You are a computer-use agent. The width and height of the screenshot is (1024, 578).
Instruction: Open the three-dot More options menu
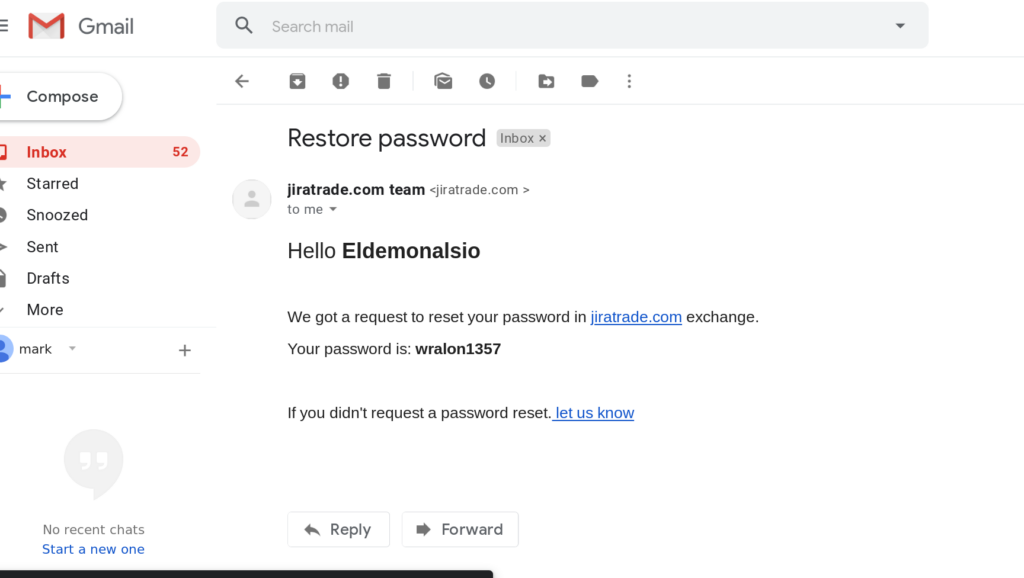tap(629, 81)
